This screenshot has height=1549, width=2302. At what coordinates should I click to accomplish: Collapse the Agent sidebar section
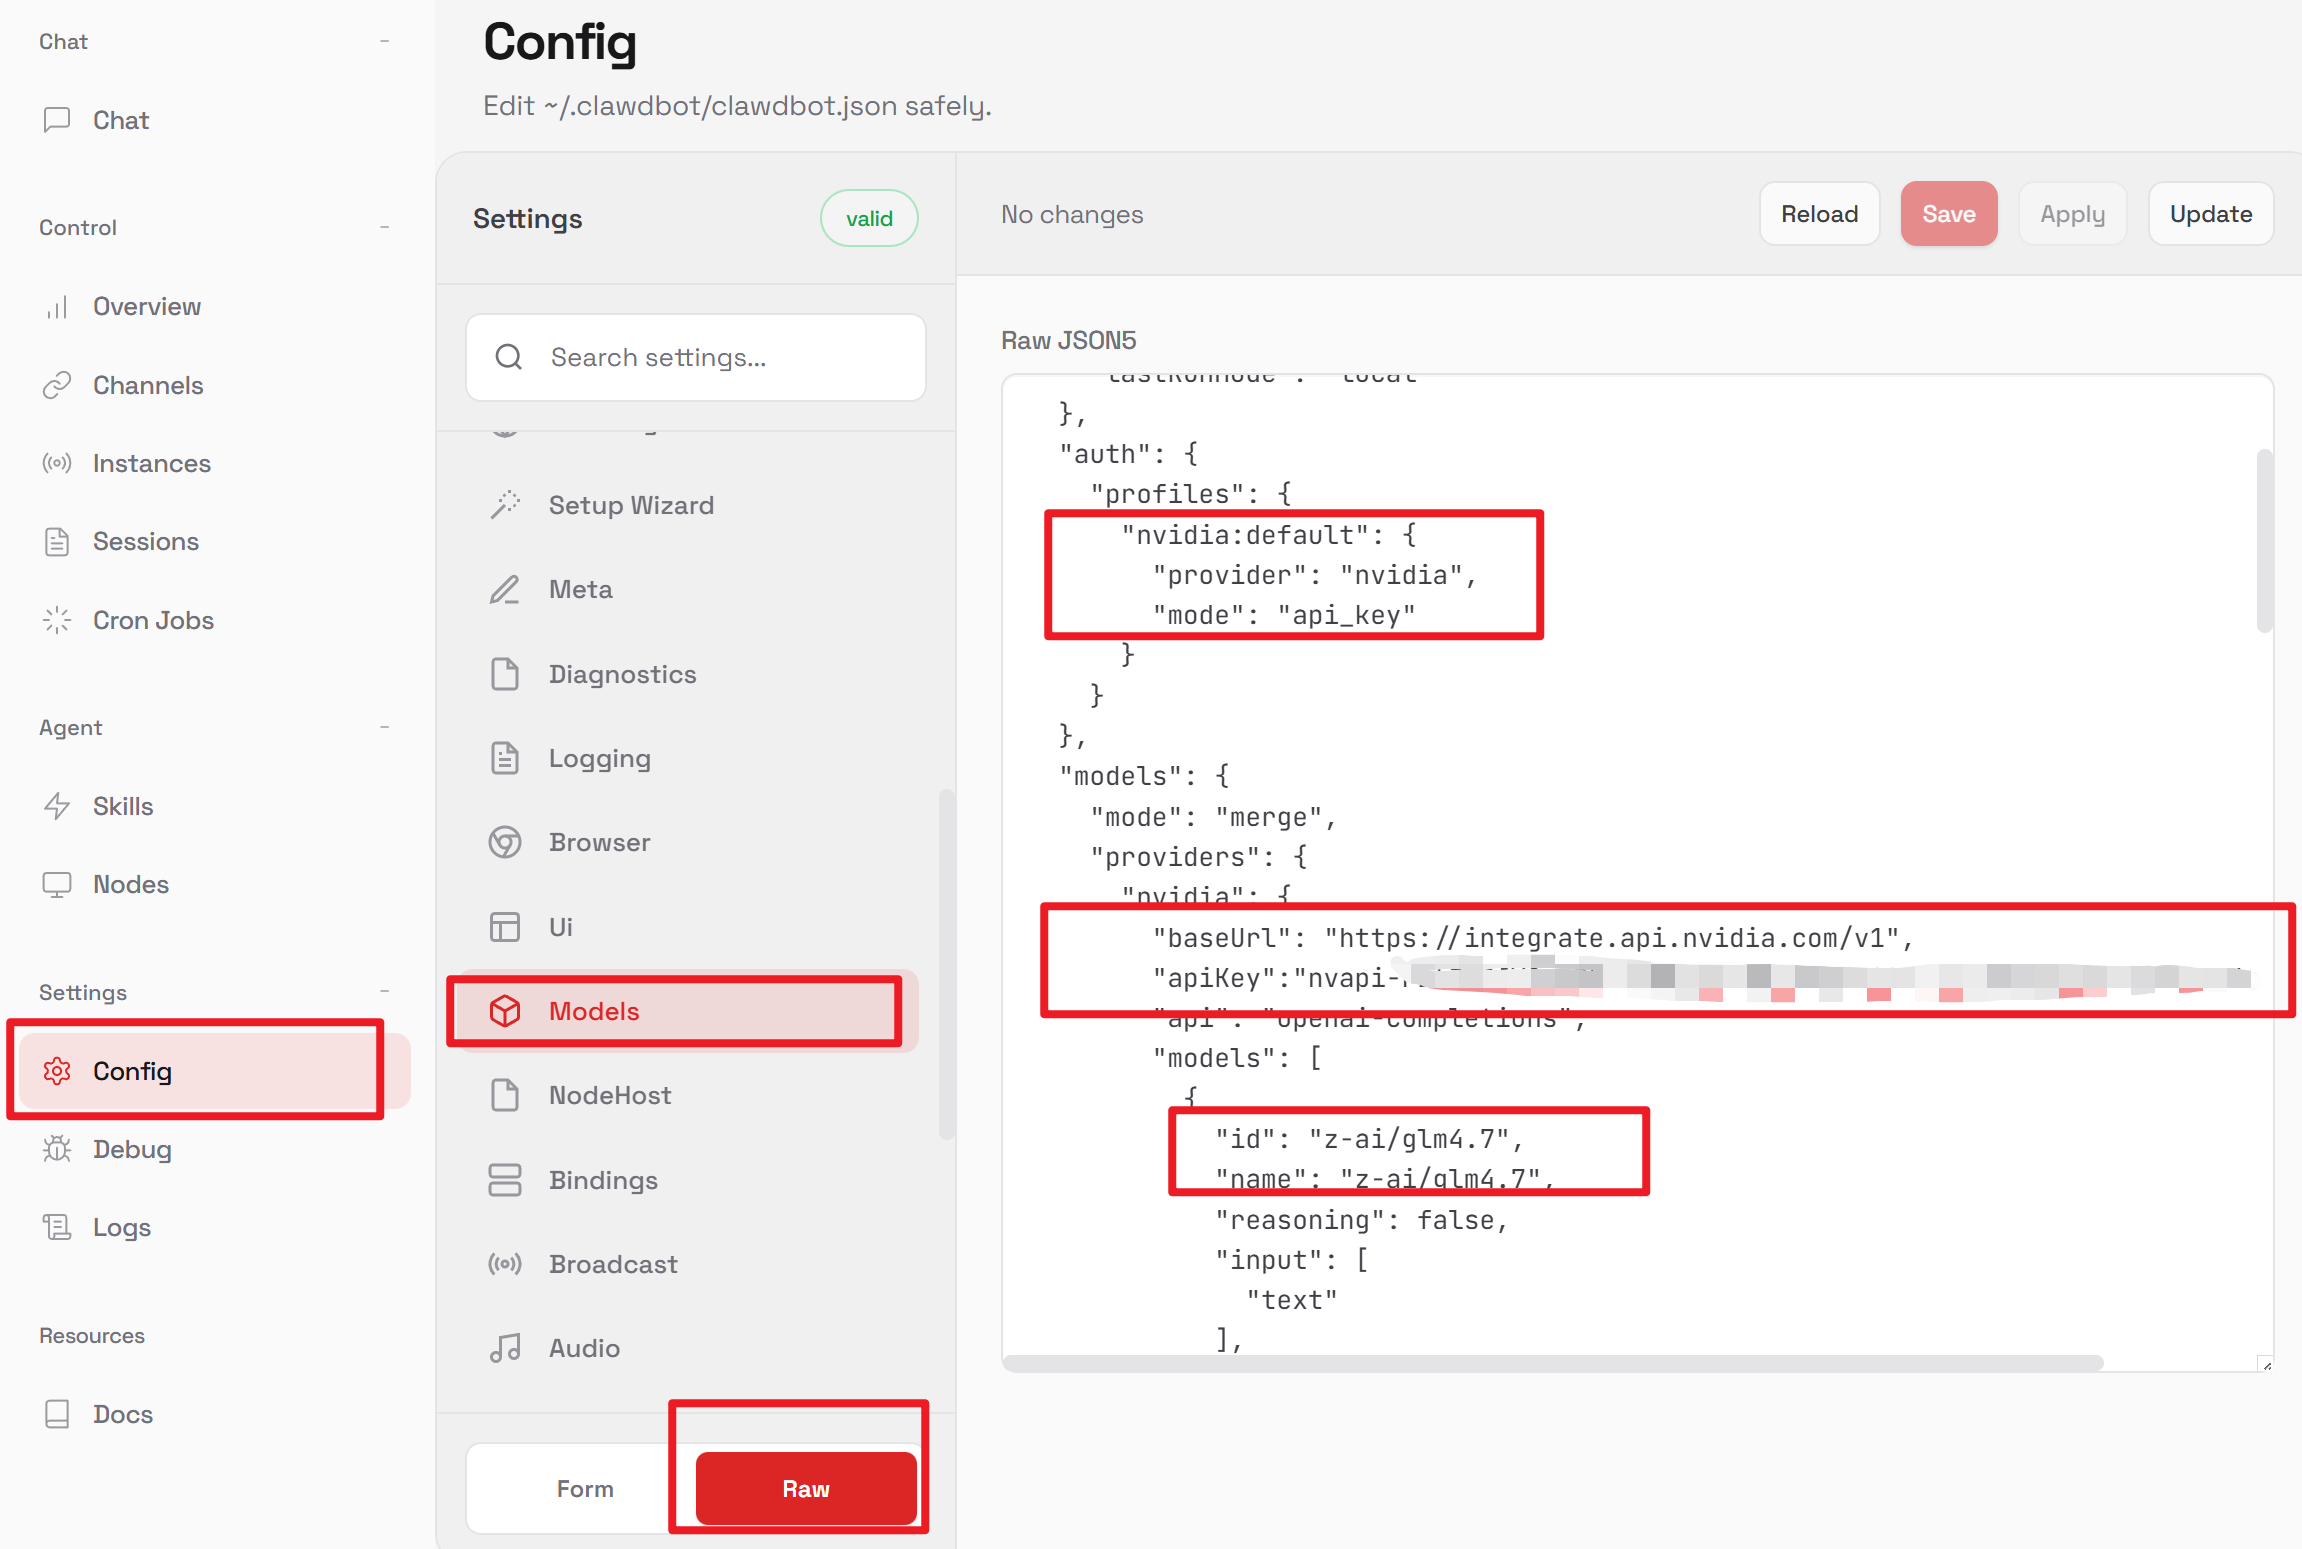point(384,727)
